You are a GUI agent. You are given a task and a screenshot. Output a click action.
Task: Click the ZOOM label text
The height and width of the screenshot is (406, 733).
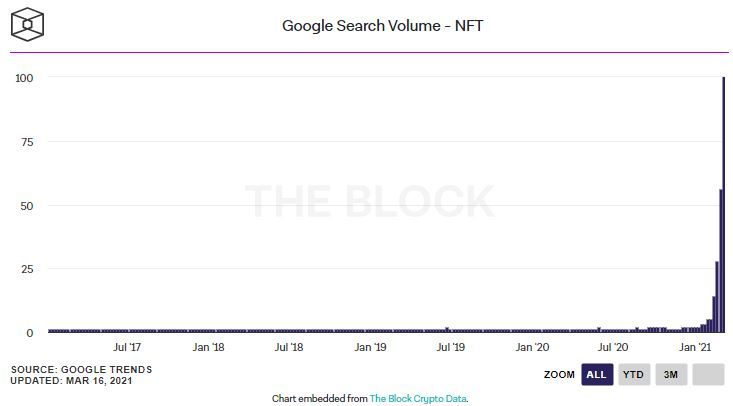pos(559,375)
